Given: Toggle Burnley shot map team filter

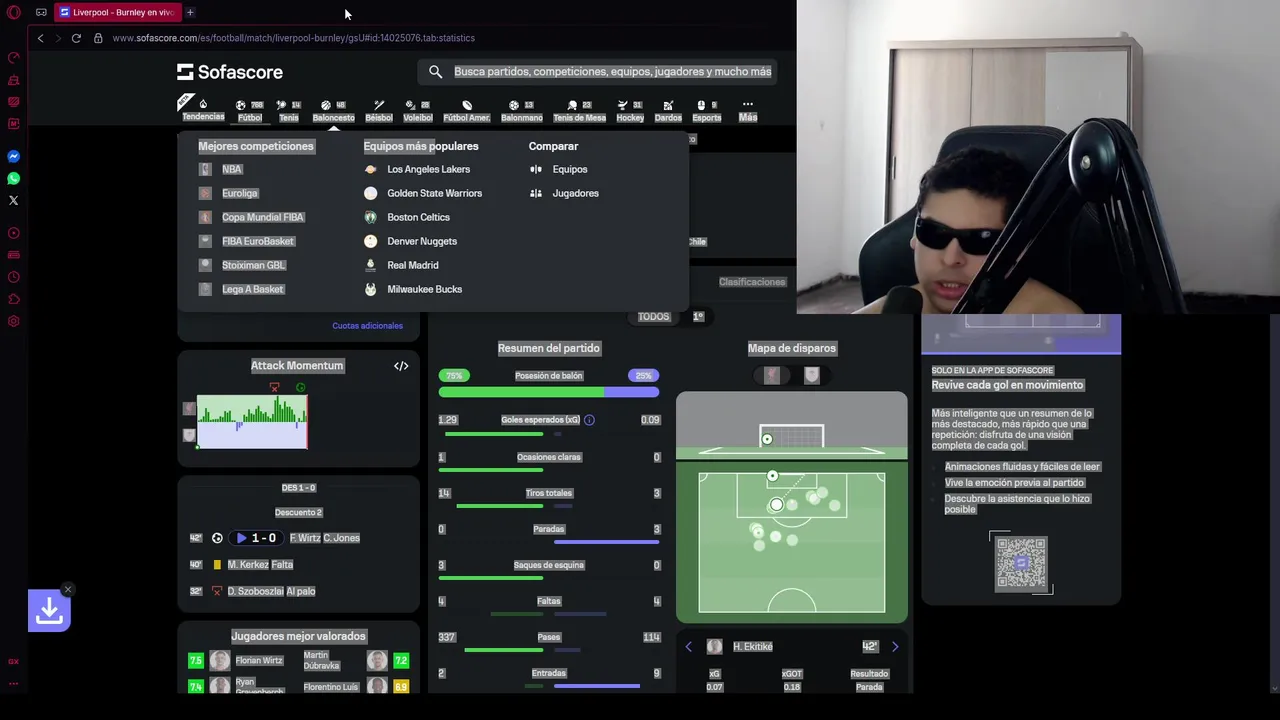Looking at the screenshot, I should click(x=811, y=375).
